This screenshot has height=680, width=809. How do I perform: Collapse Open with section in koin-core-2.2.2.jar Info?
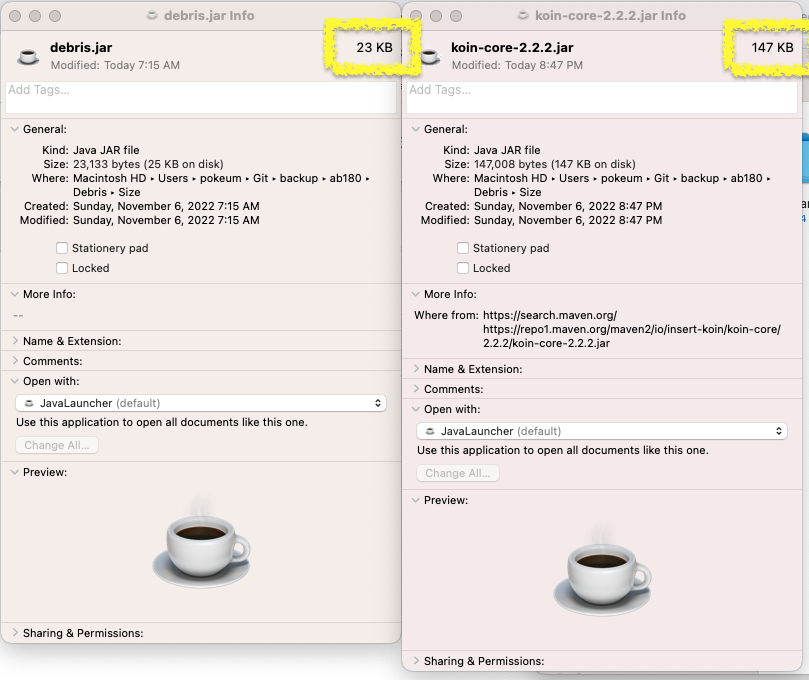pos(415,409)
